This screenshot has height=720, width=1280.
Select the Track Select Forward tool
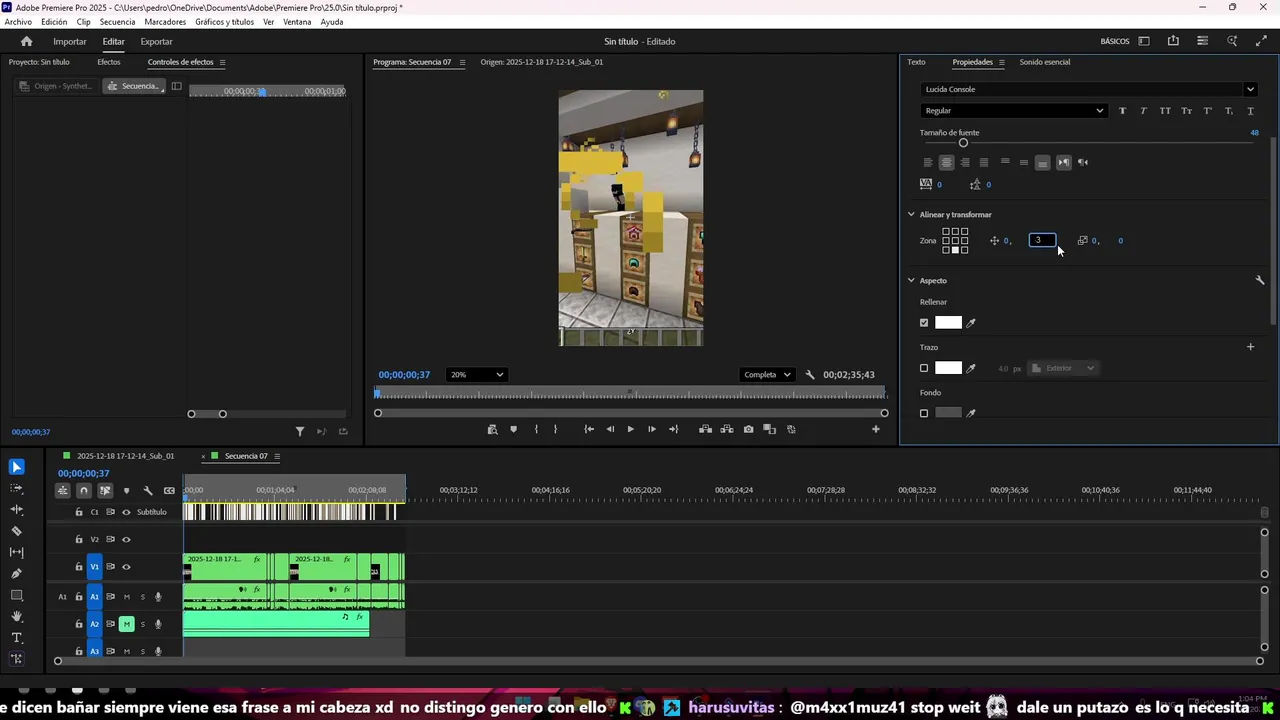[17, 488]
